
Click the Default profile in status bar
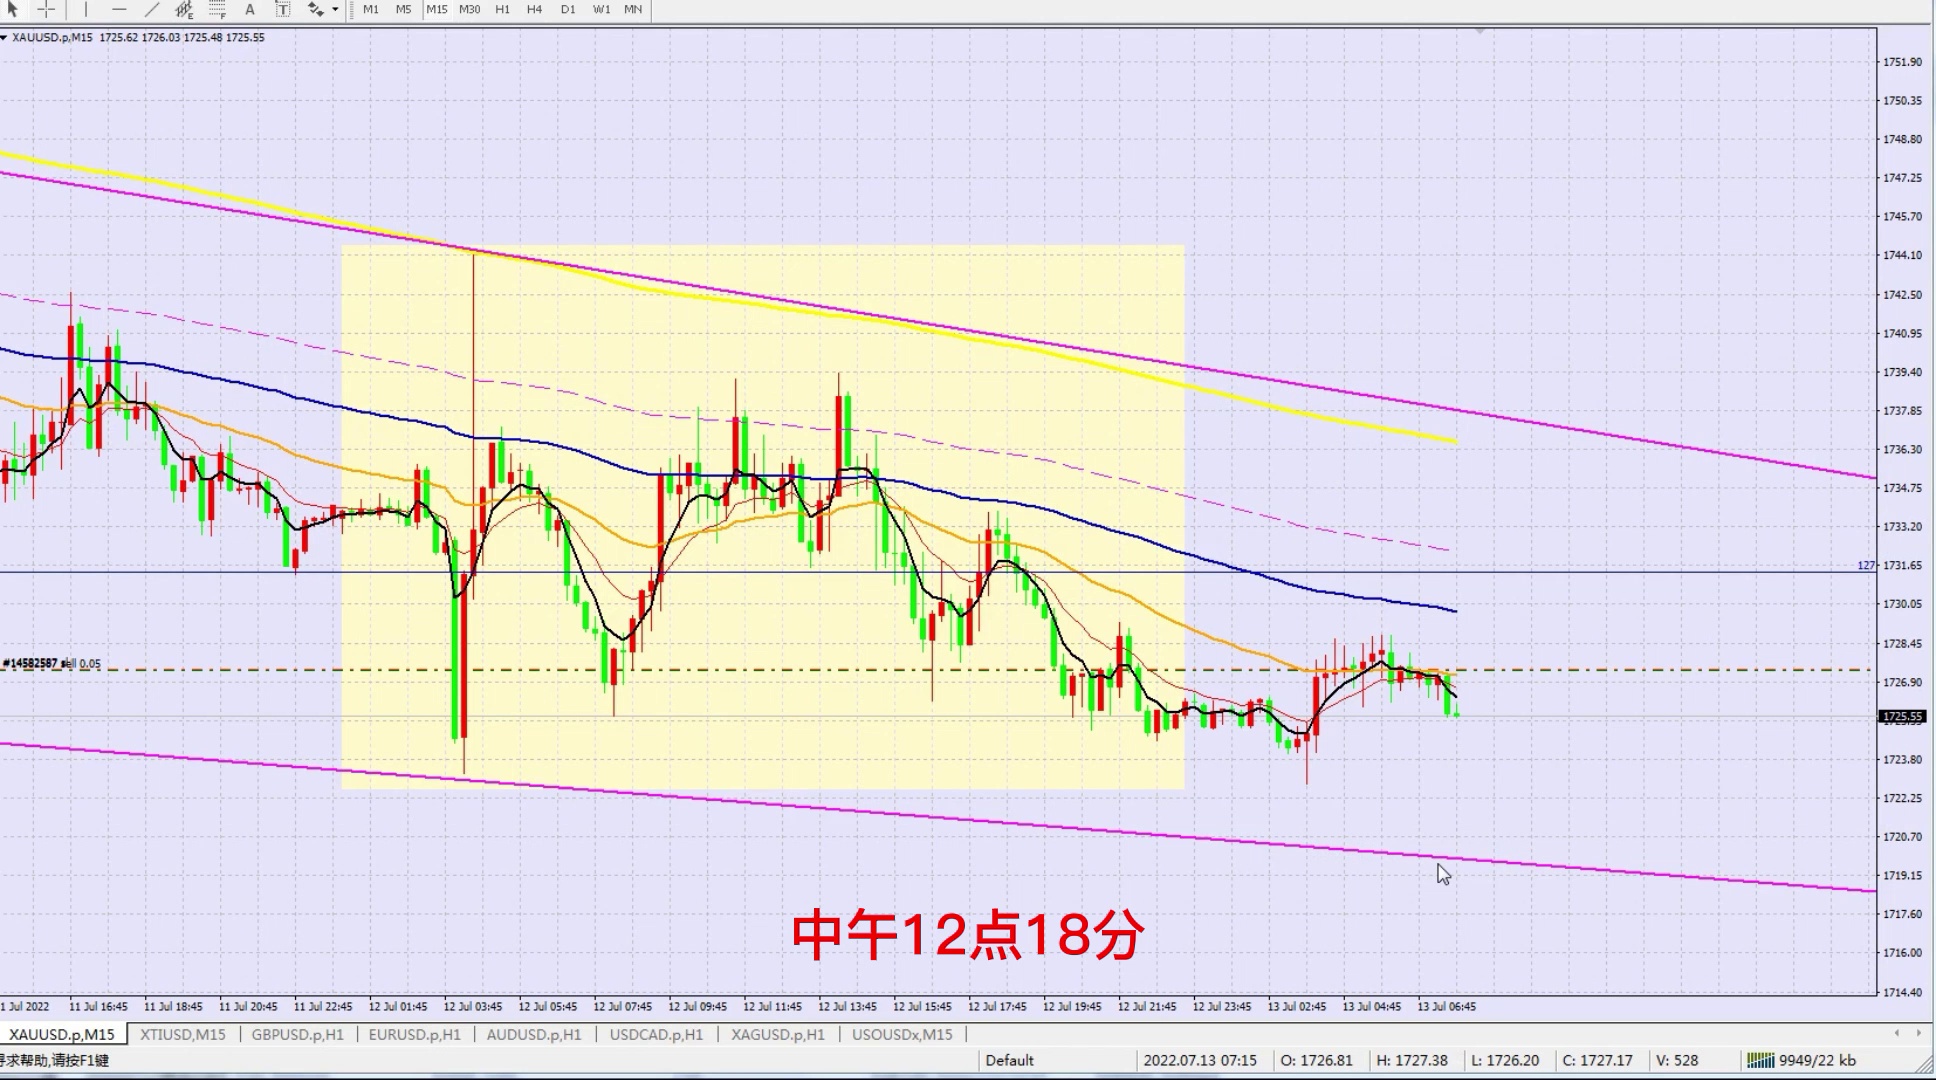point(1009,1060)
